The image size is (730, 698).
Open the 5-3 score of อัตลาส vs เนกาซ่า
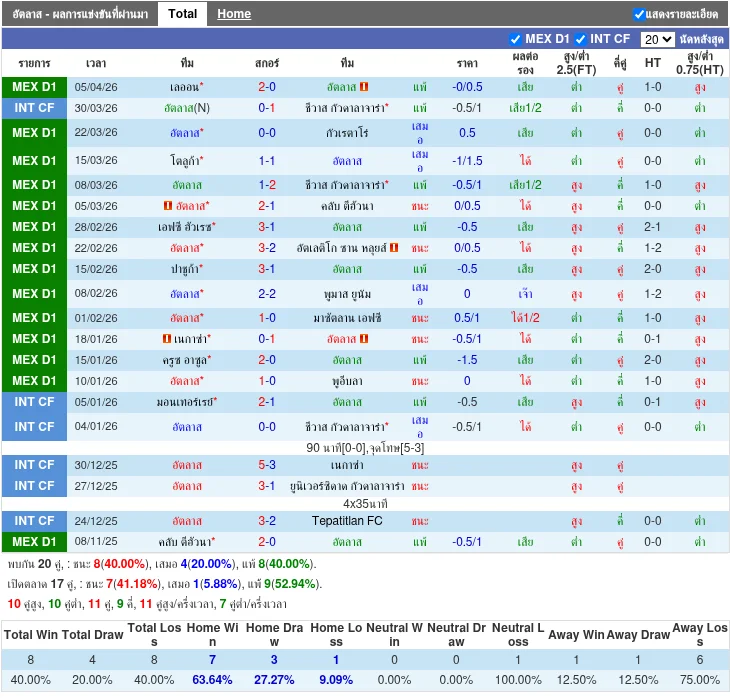click(x=267, y=465)
